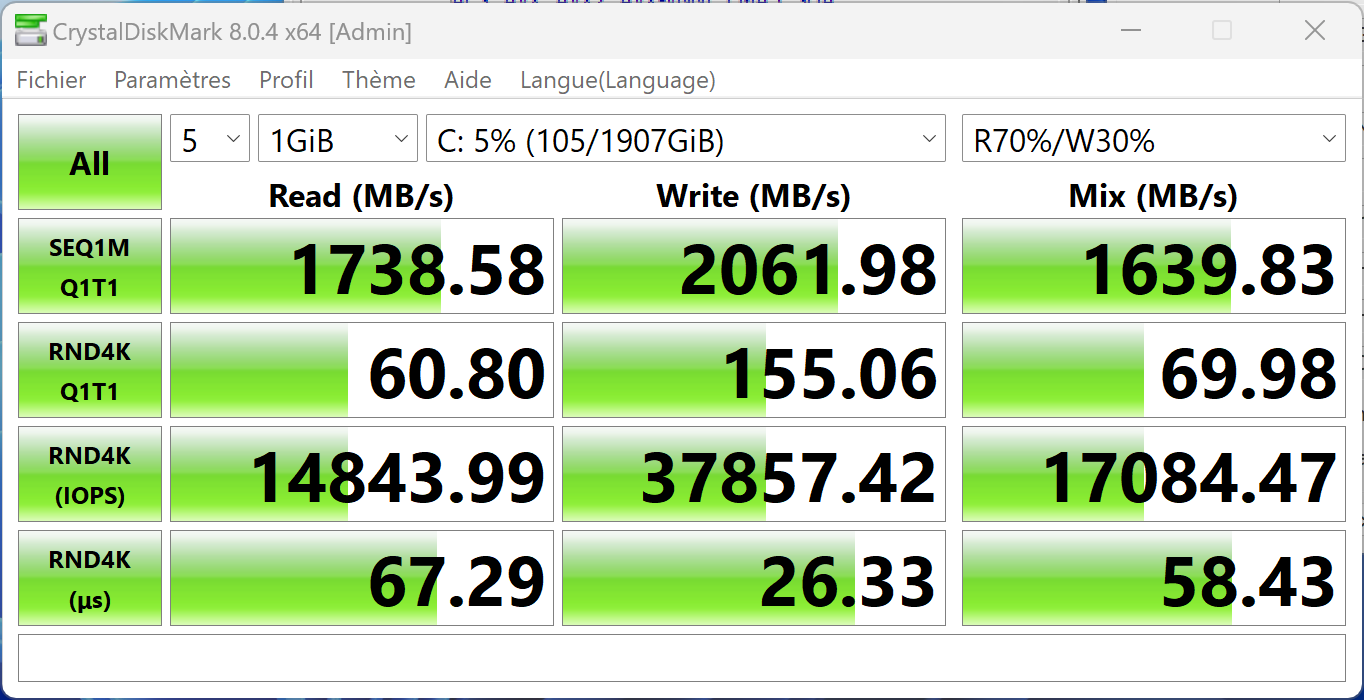
Task: Minimize the CrystalDiskMark window
Action: click(x=1129, y=31)
